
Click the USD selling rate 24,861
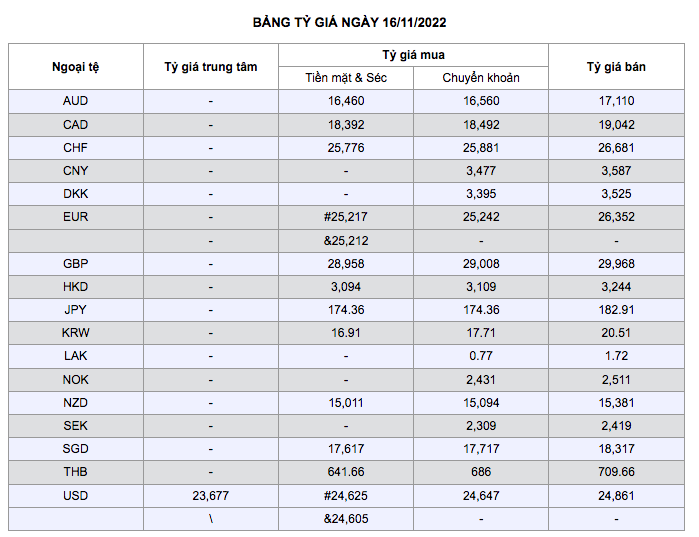(x=616, y=495)
